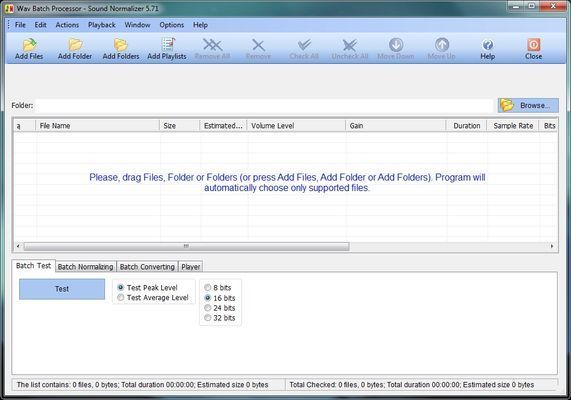
Task: Switch to the Batch Converting tab
Action: 147,267
